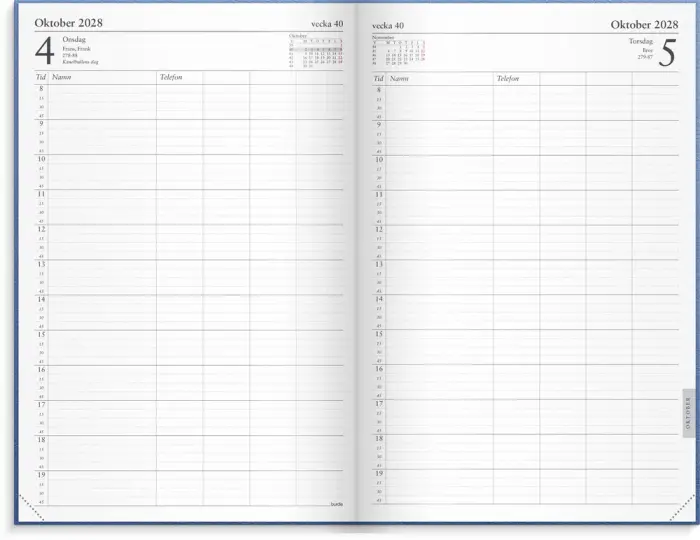Click hour 18 label on Onsdag page
The image size is (700, 540).
(x=41, y=440)
